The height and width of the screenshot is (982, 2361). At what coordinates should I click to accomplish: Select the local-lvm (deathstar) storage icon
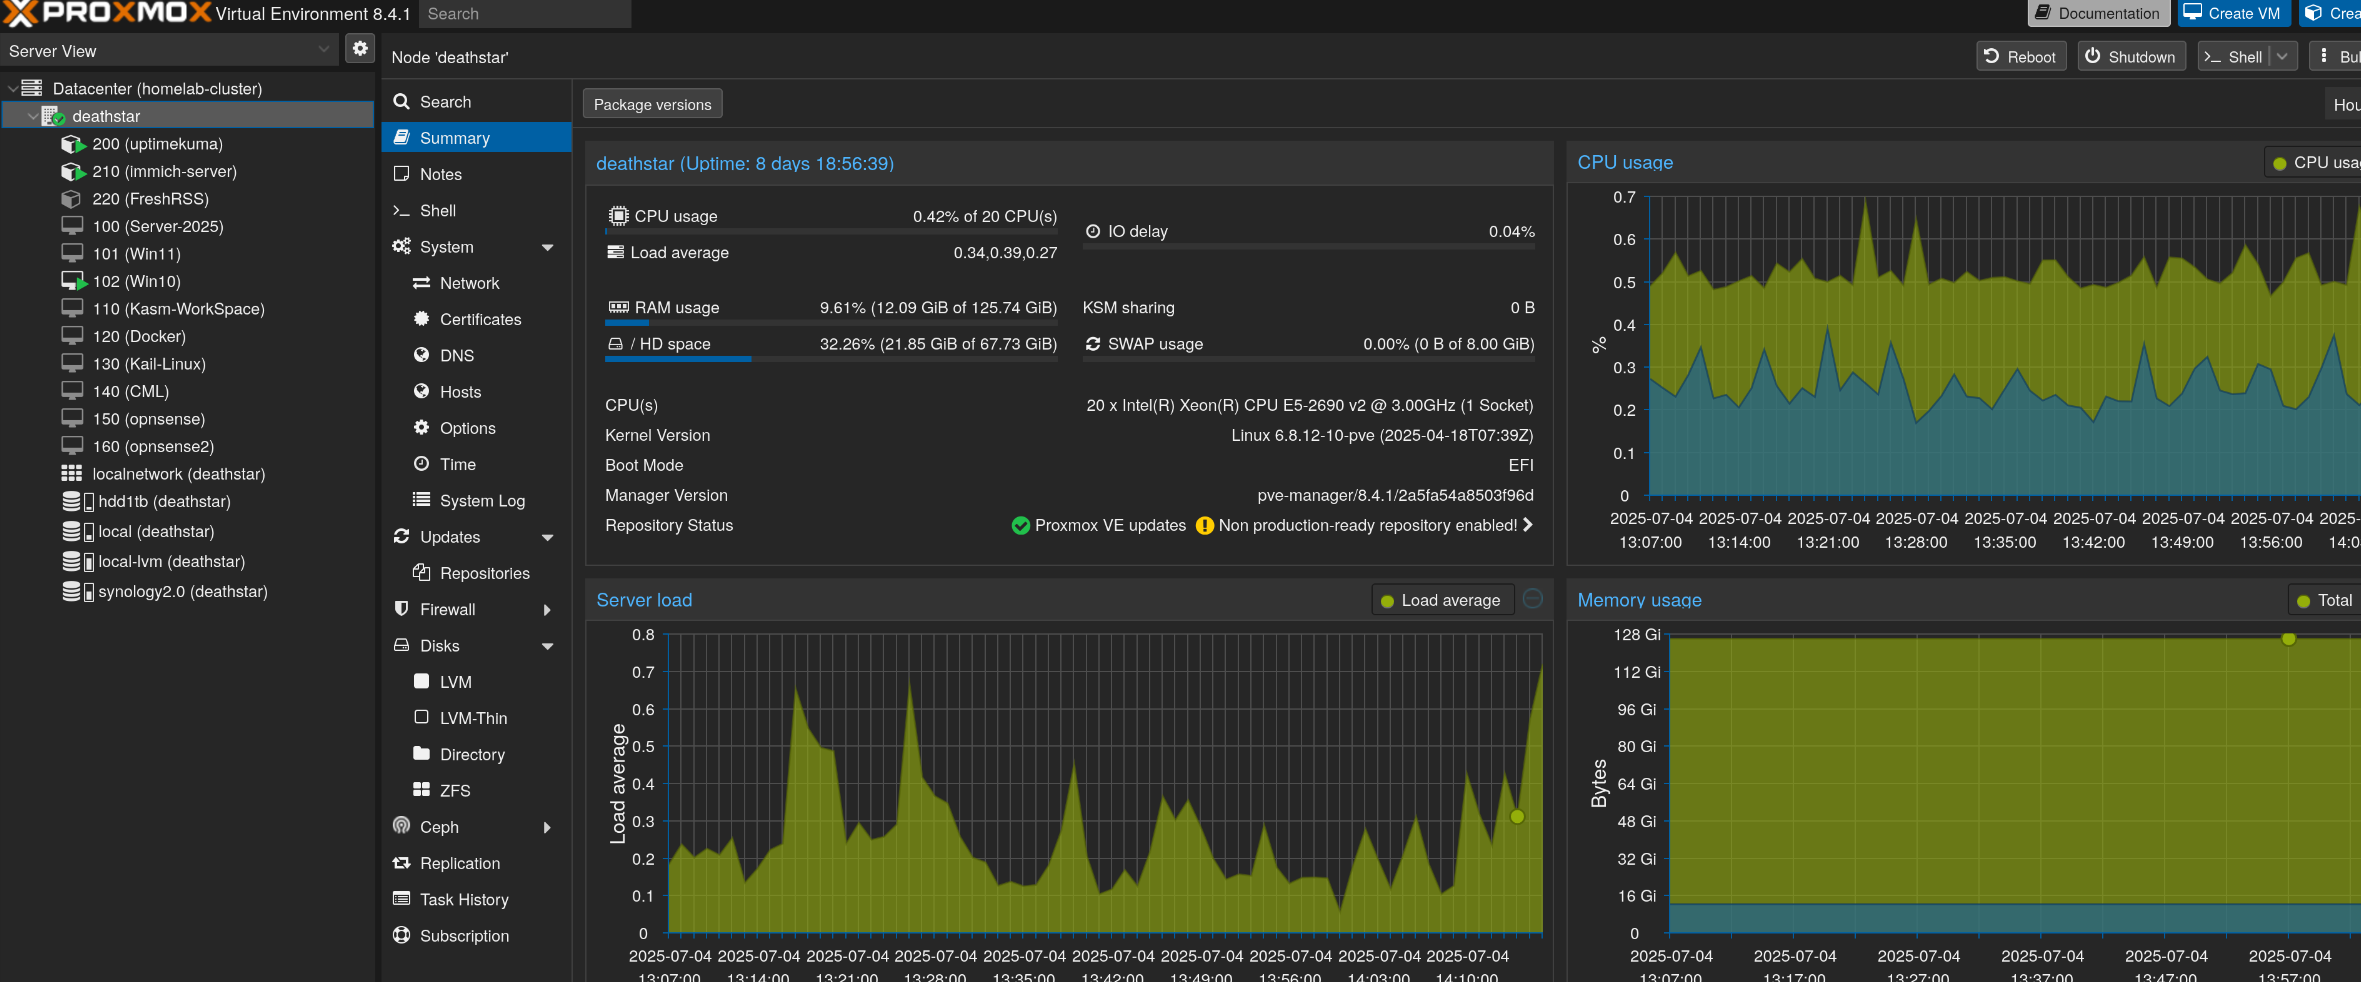pyautogui.click(x=78, y=561)
